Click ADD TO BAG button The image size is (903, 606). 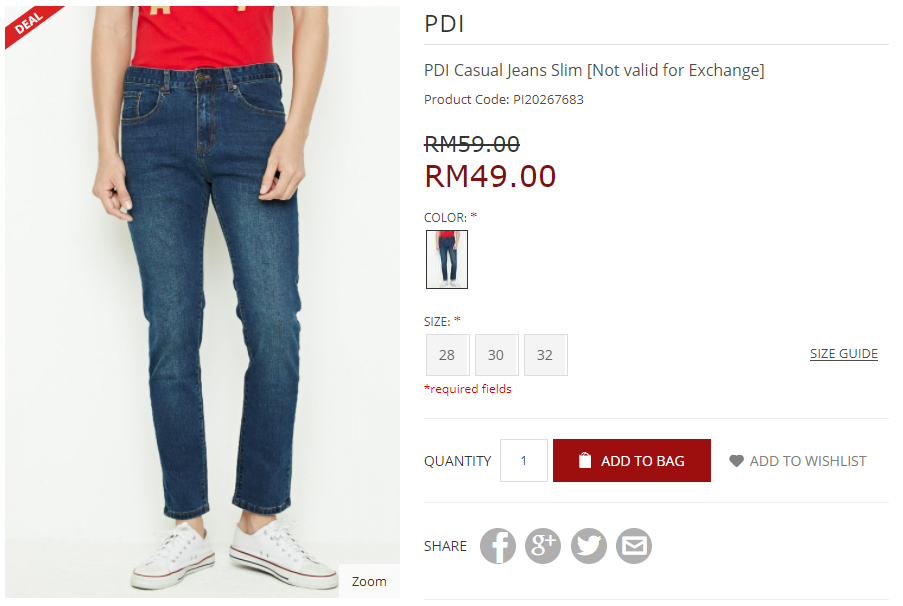coord(632,461)
